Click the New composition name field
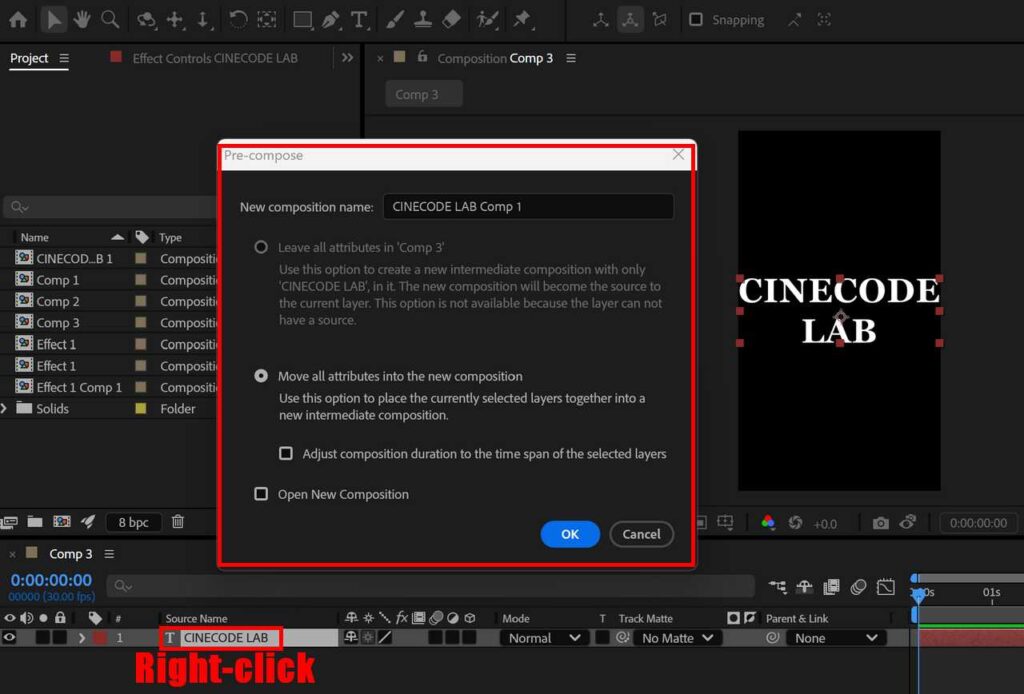Screen dimensions: 1024x694 pos(528,206)
